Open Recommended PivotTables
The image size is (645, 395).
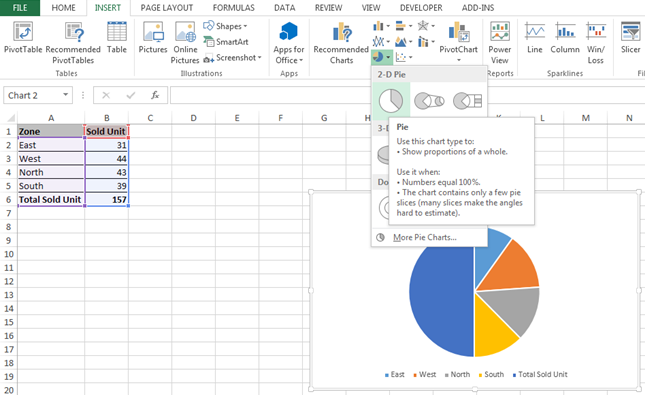(73, 43)
